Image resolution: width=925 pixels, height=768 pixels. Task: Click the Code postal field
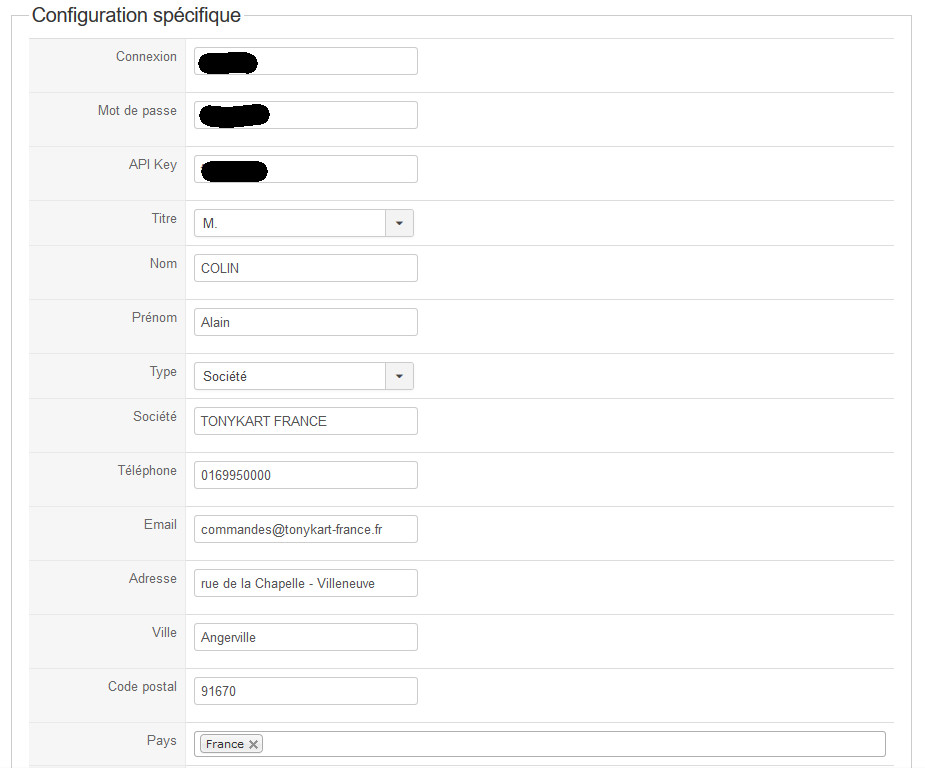[305, 691]
